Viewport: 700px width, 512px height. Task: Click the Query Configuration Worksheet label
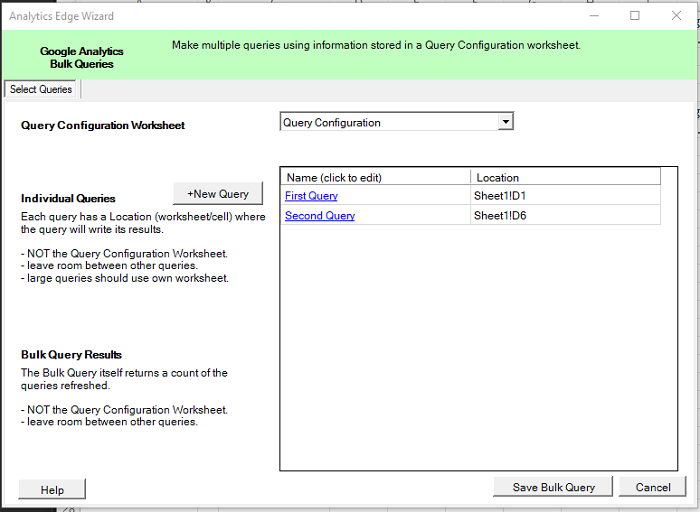(103, 125)
